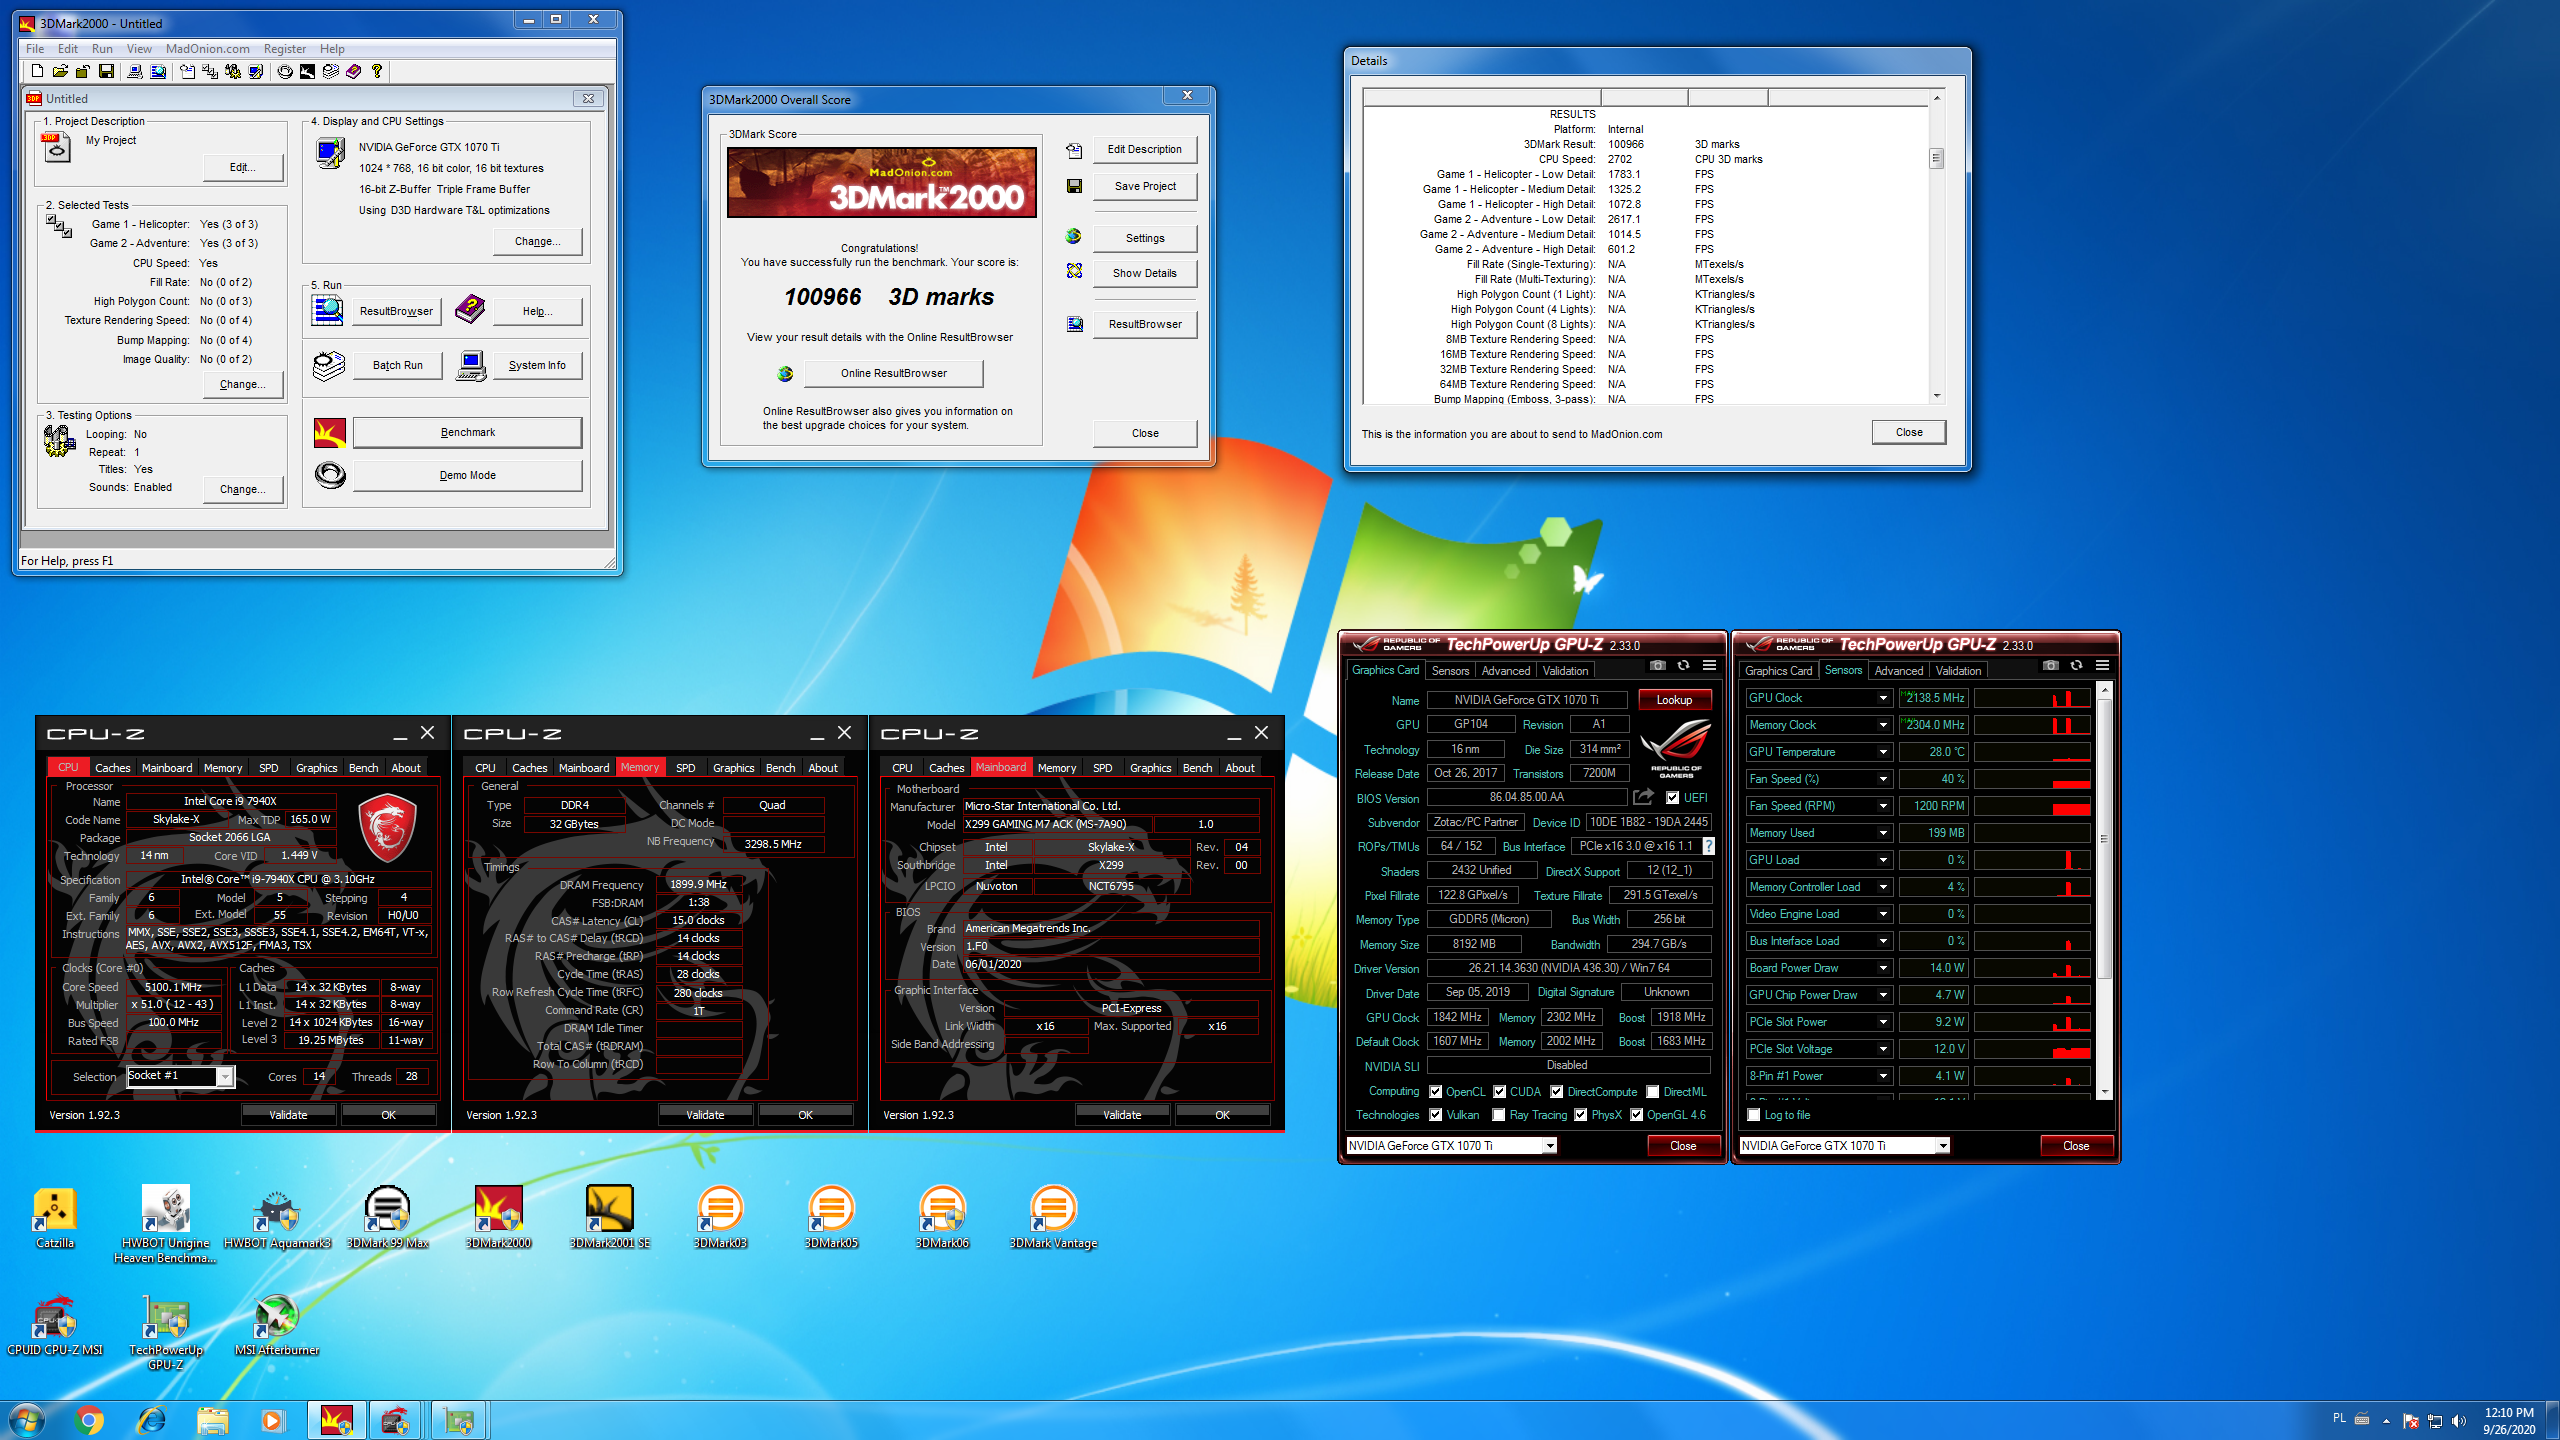Toggle the Ray Tracing checkbox

(x=1499, y=1114)
